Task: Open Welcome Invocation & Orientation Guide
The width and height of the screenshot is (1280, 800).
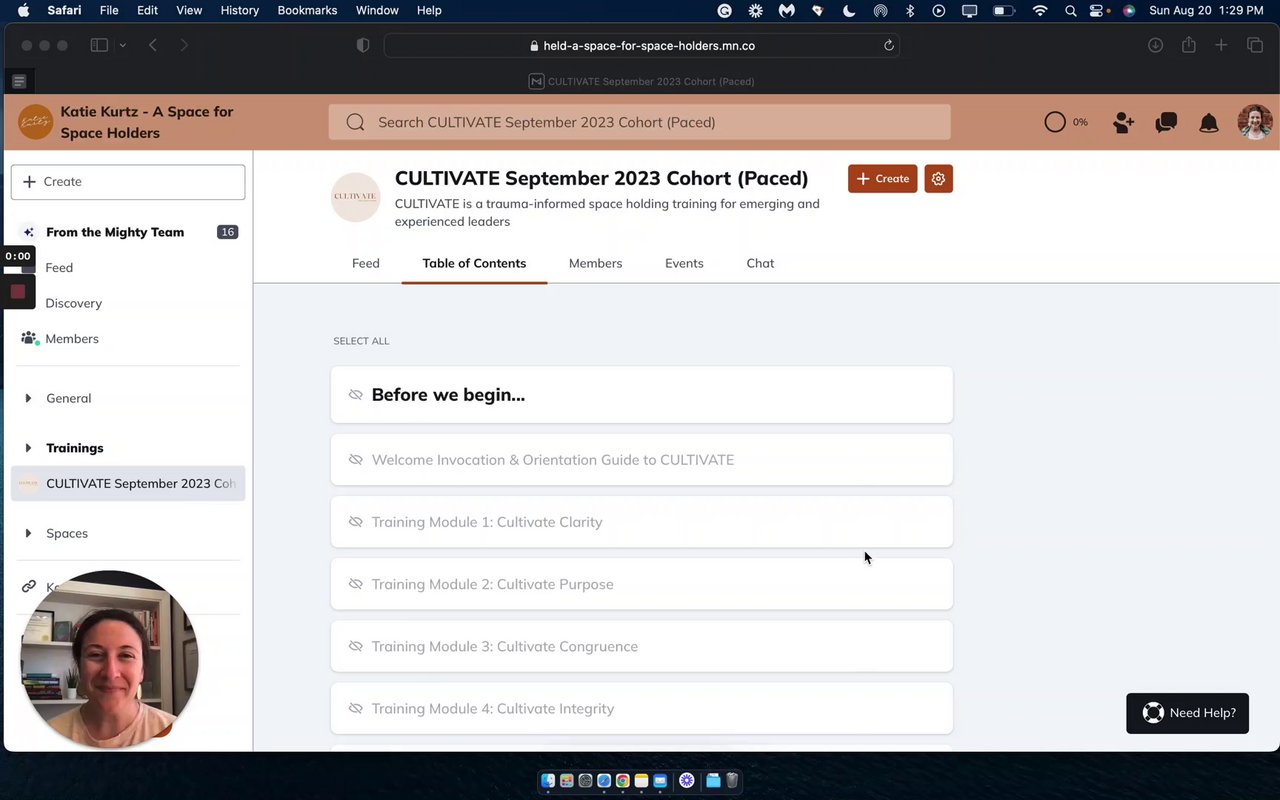Action: (x=641, y=460)
